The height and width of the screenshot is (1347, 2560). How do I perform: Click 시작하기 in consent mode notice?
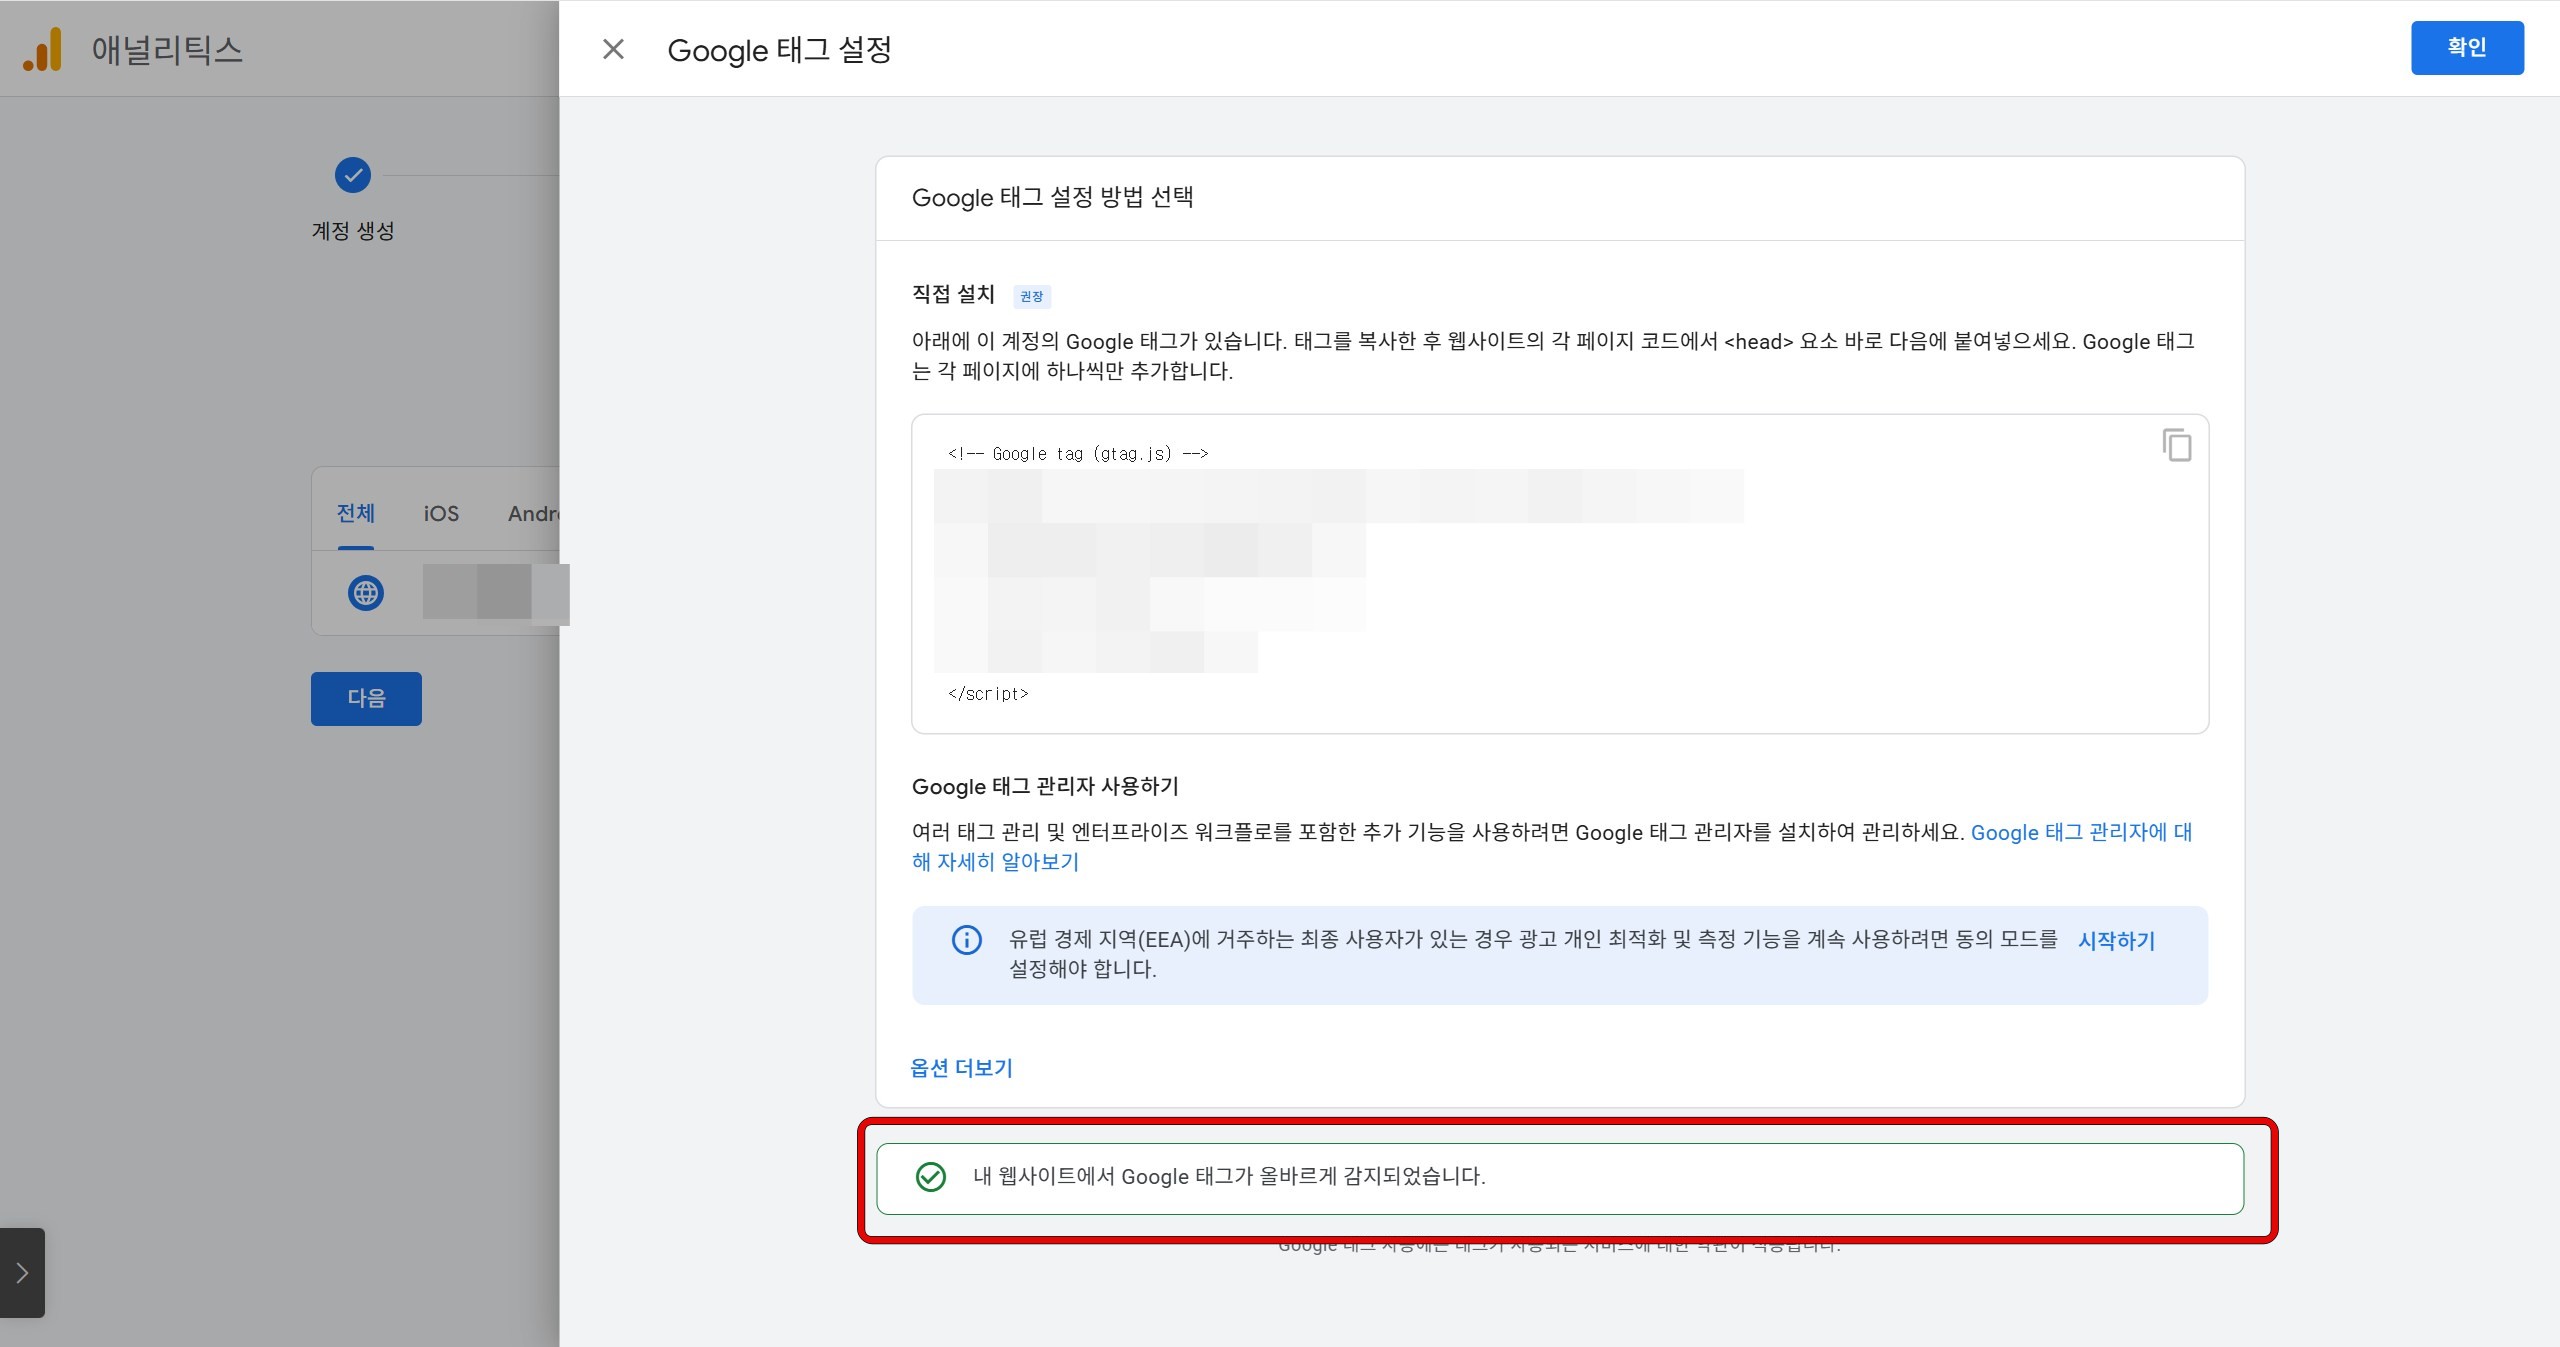(2116, 941)
